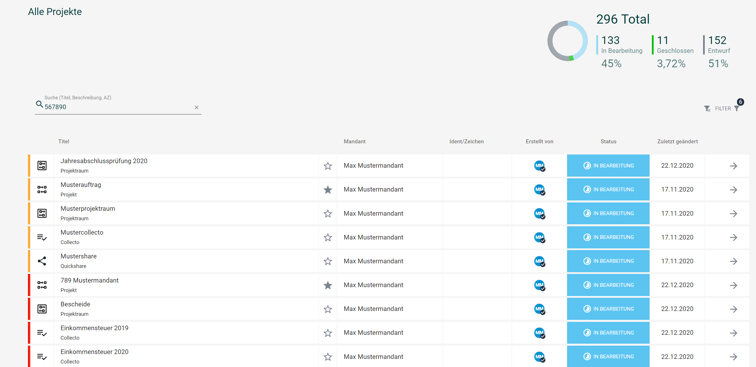Image resolution: width=756 pixels, height=367 pixels.
Task: Sort by the Zuletzt geändert column
Action: coord(677,141)
